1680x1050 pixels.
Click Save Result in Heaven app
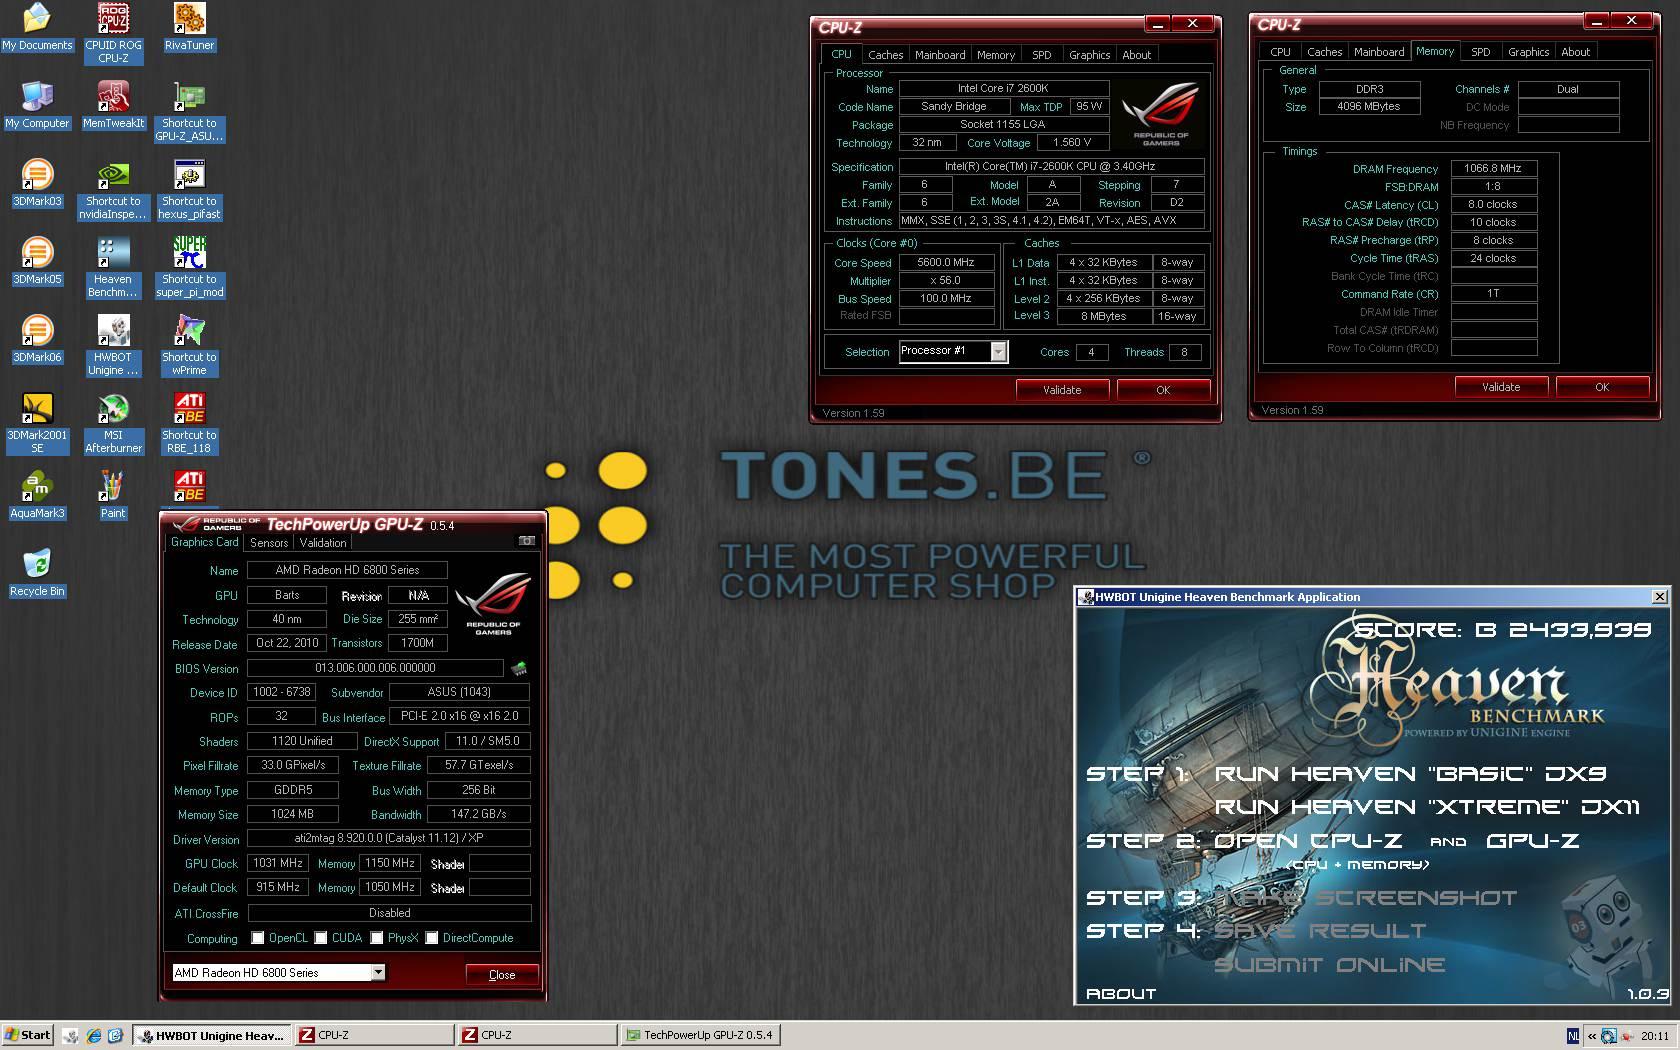coord(1320,931)
